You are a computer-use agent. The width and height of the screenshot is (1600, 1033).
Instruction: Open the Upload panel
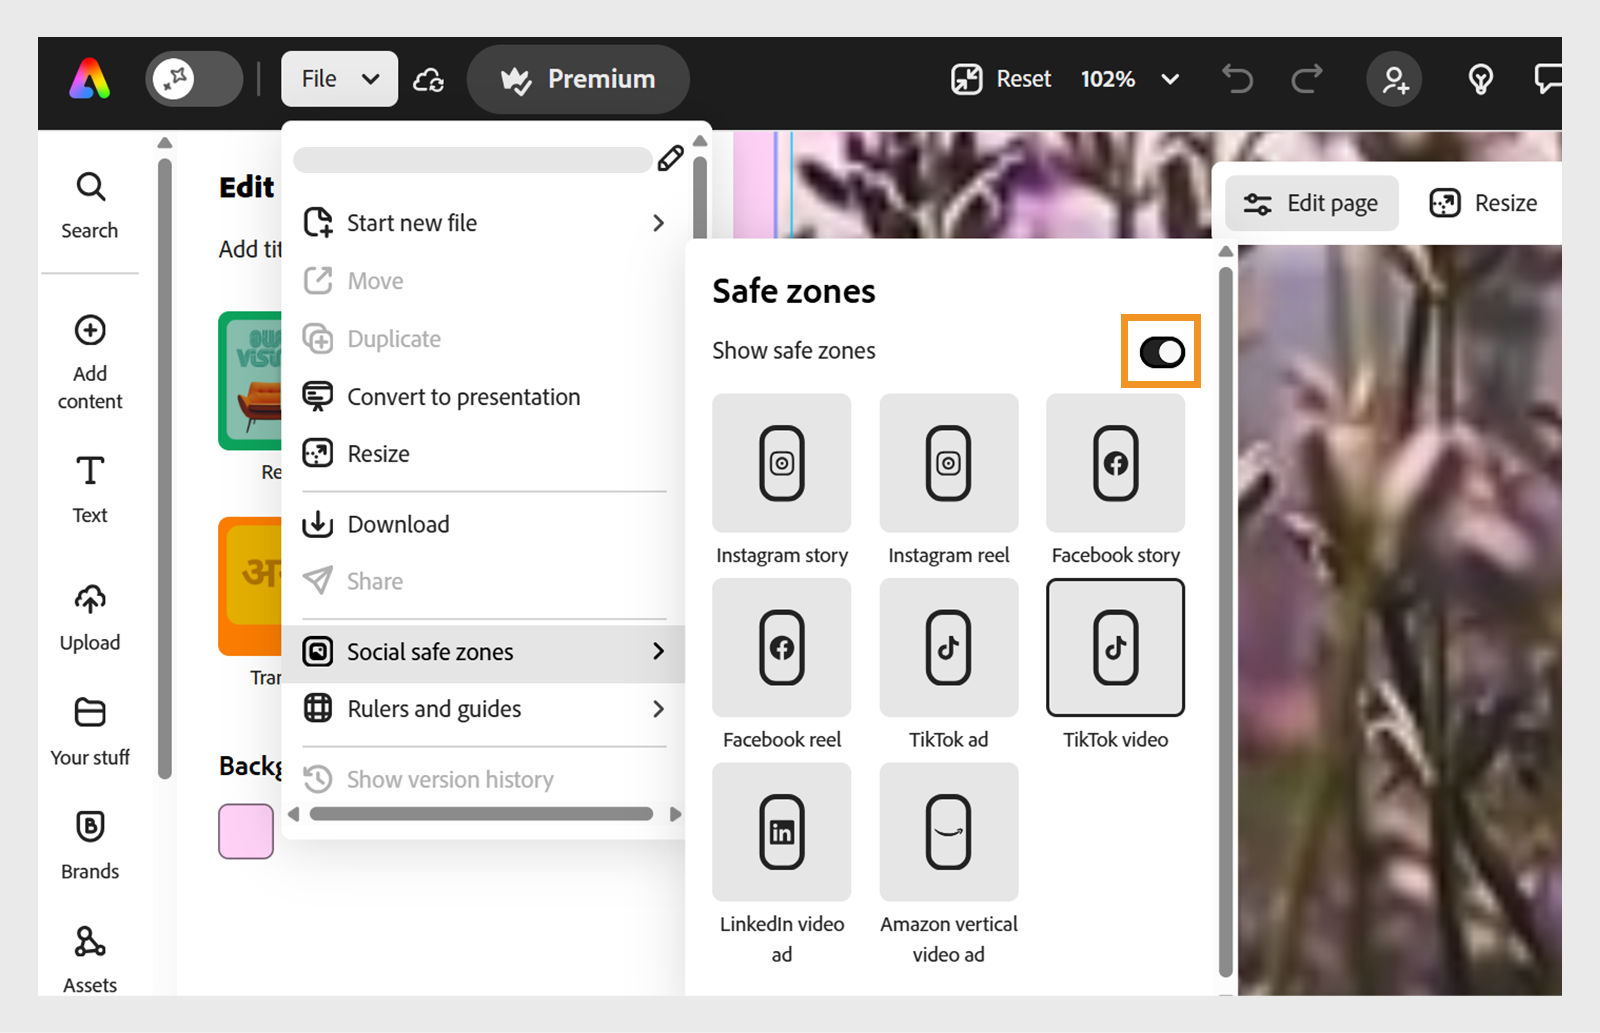[89, 617]
